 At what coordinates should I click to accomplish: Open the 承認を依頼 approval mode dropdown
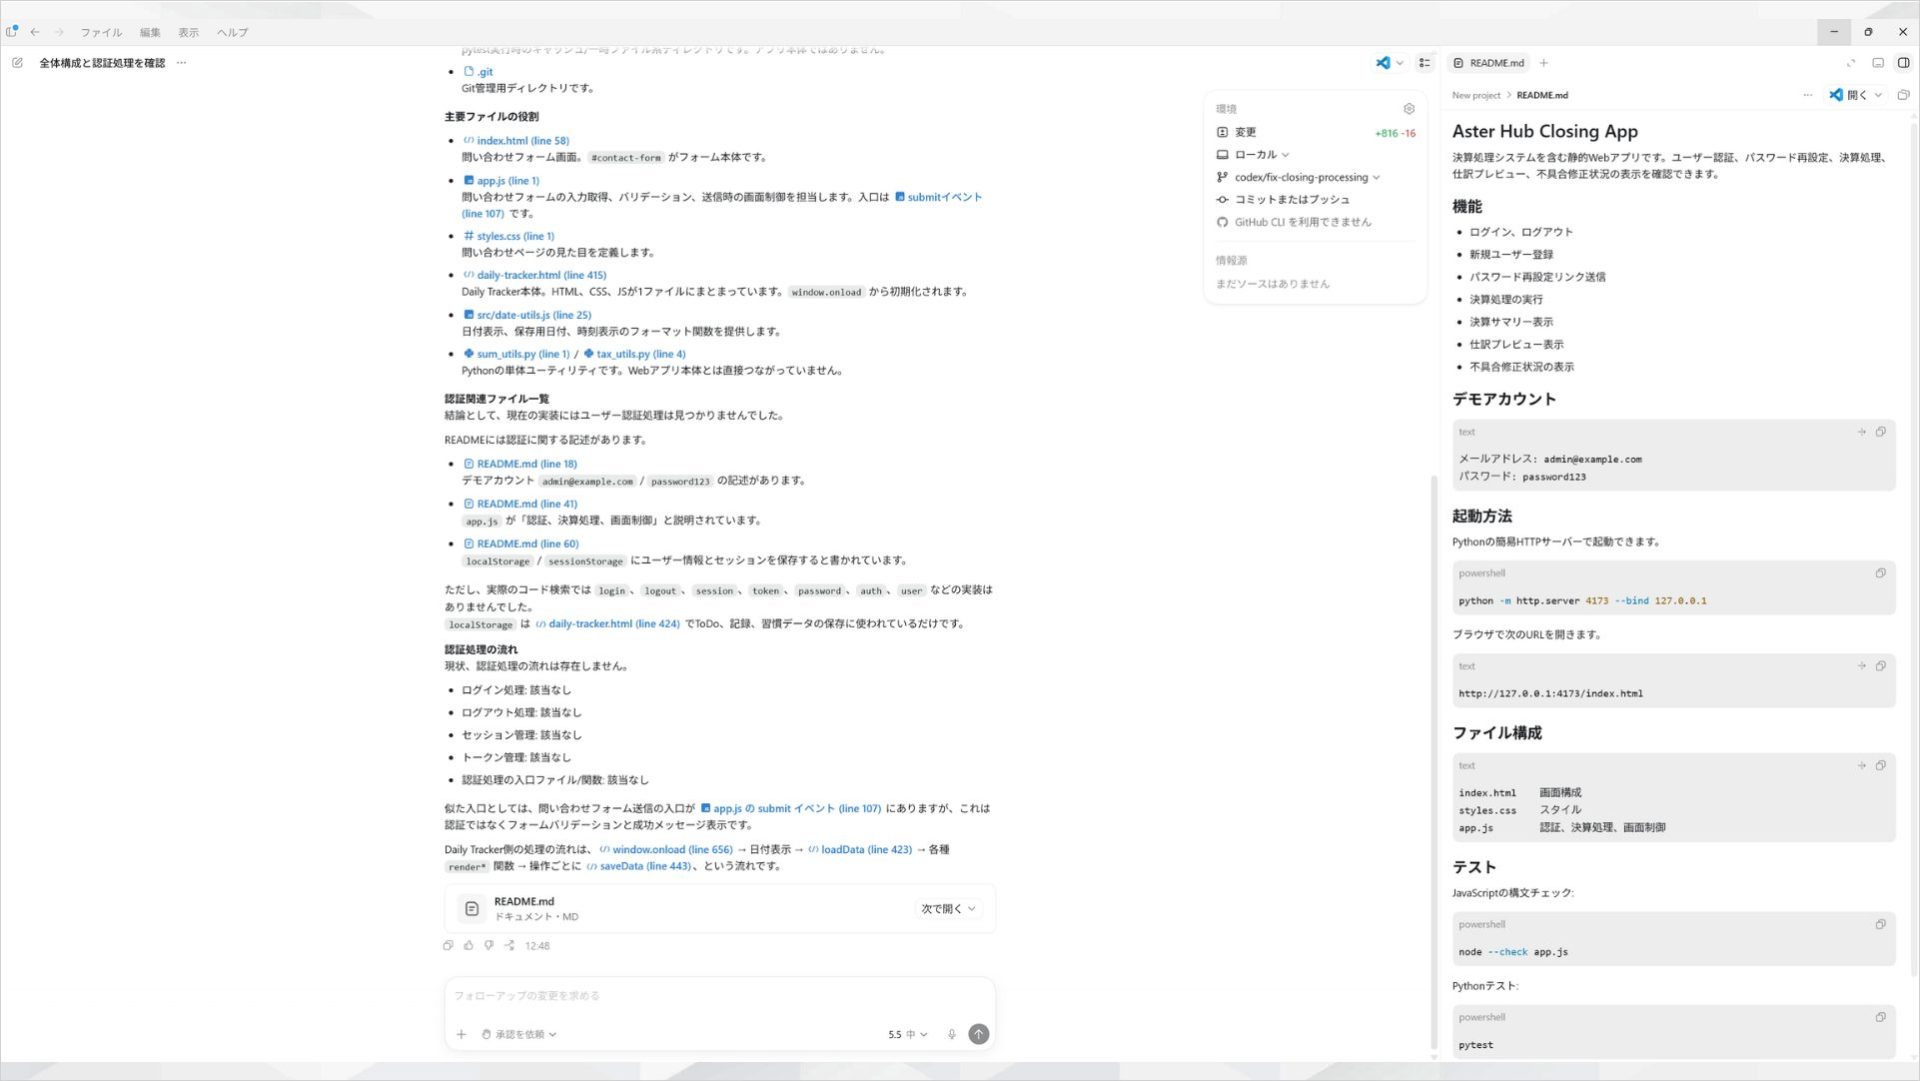point(519,1035)
